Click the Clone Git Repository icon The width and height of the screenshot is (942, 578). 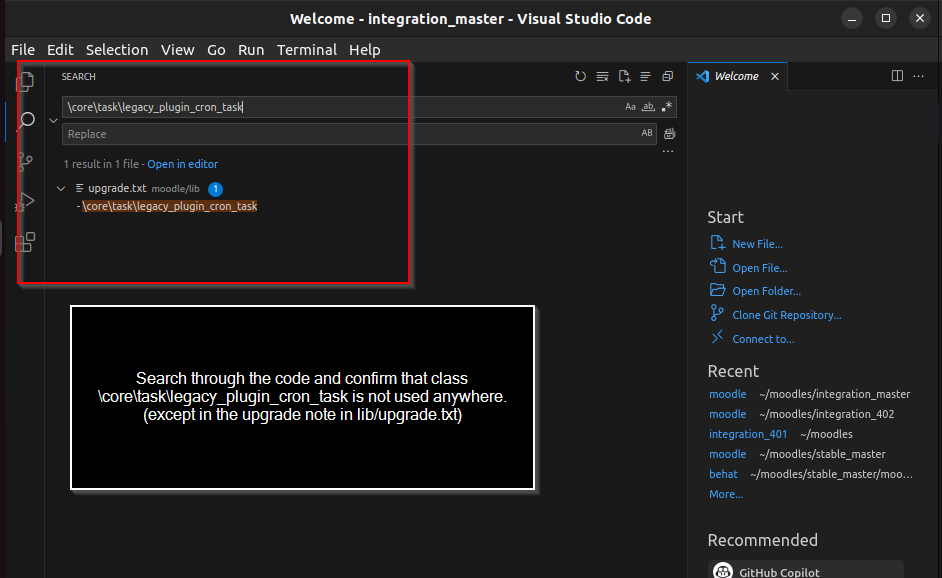717,313
